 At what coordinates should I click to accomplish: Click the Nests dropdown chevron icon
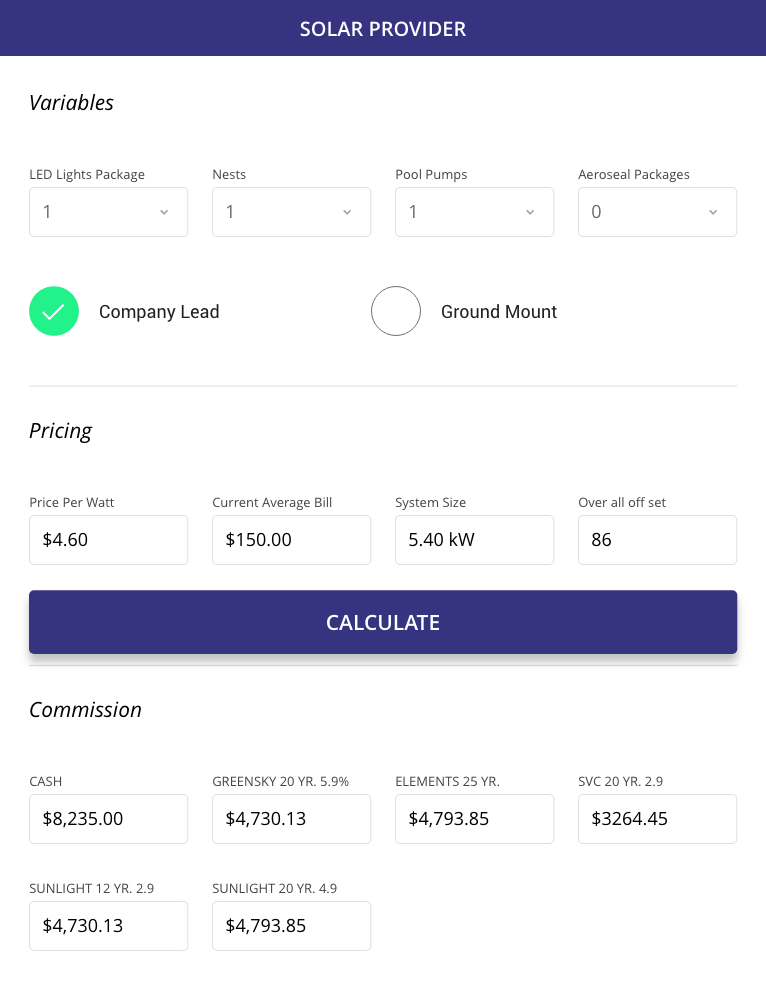pyautogui.click(x=347, y=212)
